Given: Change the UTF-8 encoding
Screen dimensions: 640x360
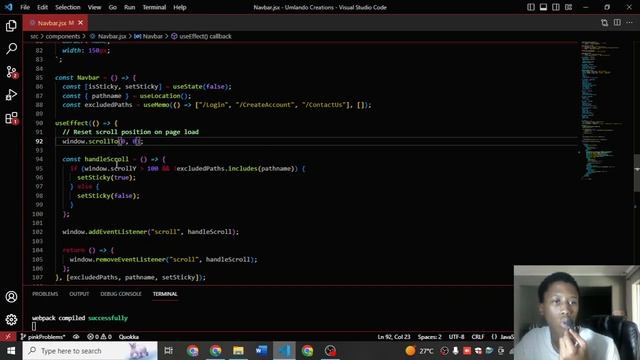Looking at the screenshot, I should (x=456, y=337).
